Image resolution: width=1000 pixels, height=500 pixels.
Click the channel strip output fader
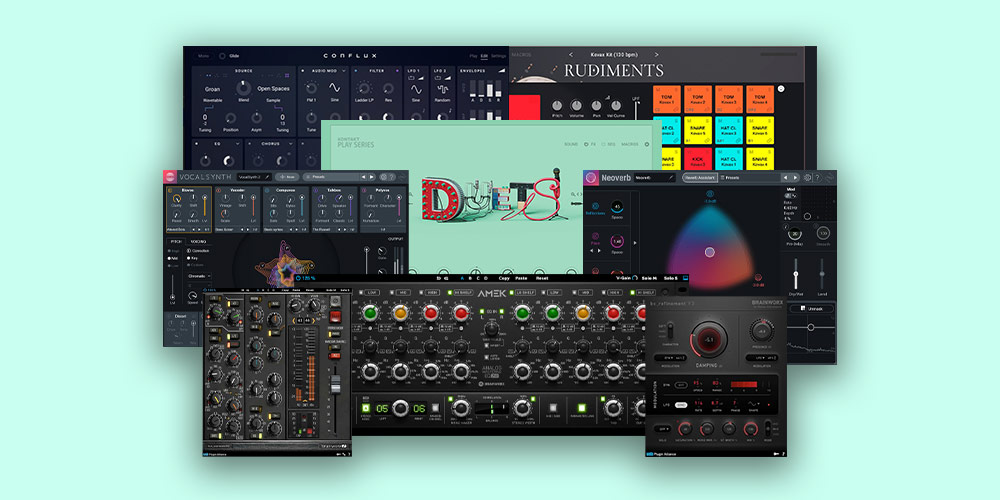point(335,383)
